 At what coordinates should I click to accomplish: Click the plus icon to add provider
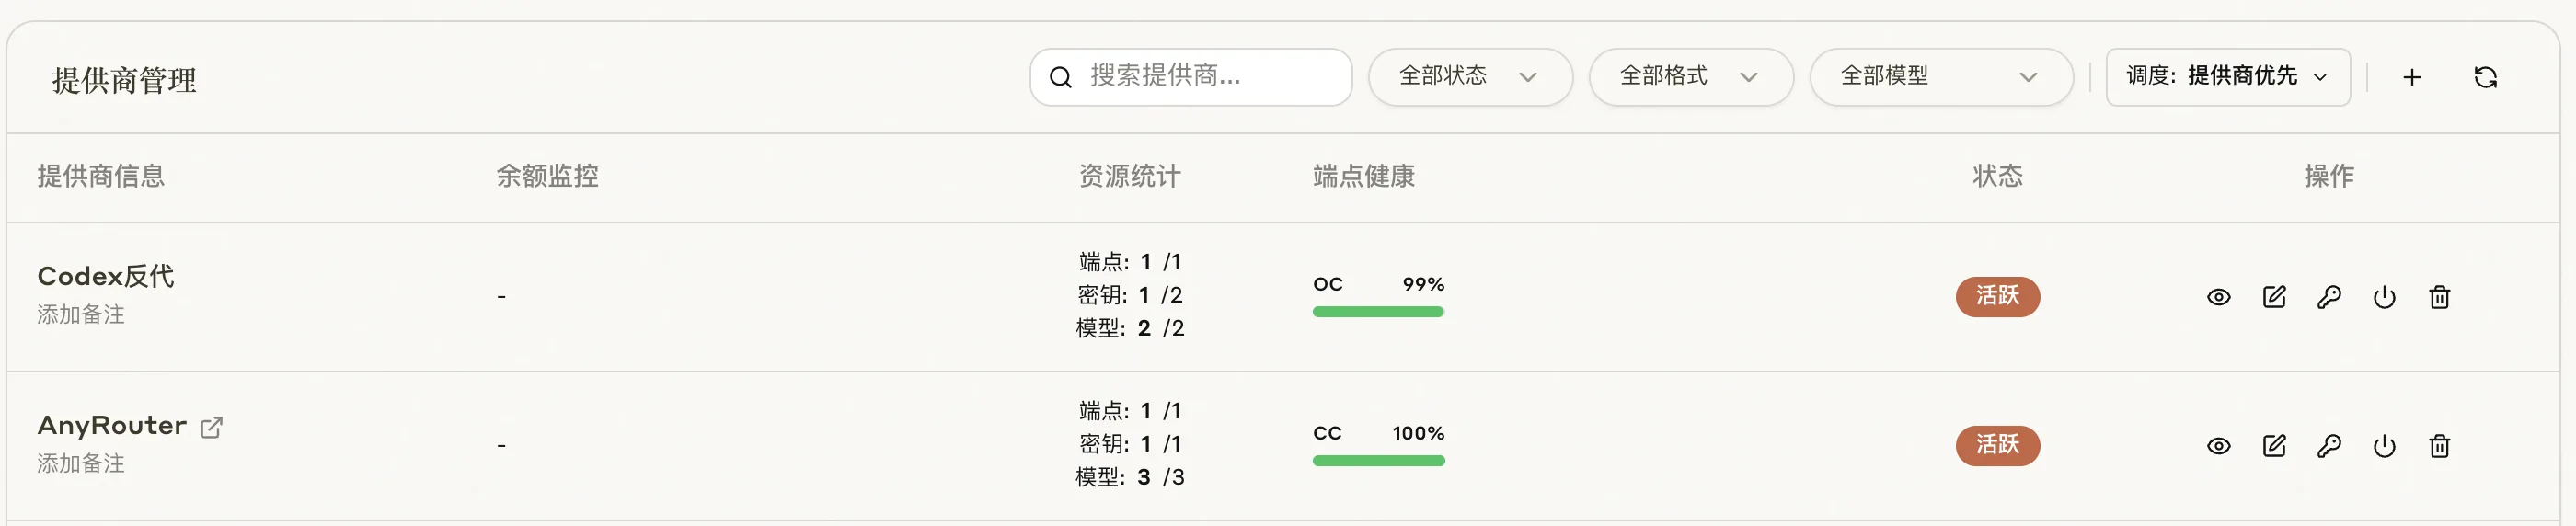2411,78
